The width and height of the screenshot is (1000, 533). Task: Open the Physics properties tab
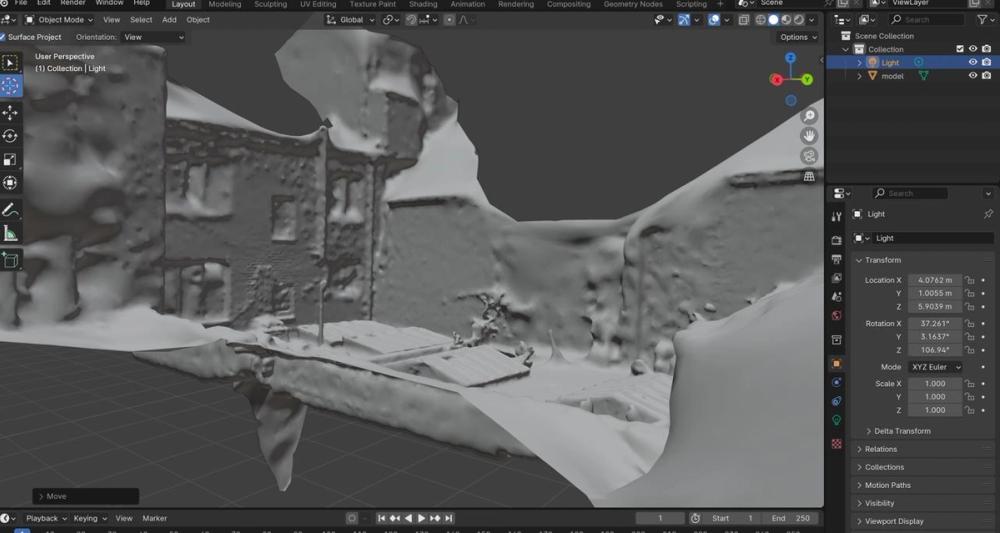click(836, 382)
